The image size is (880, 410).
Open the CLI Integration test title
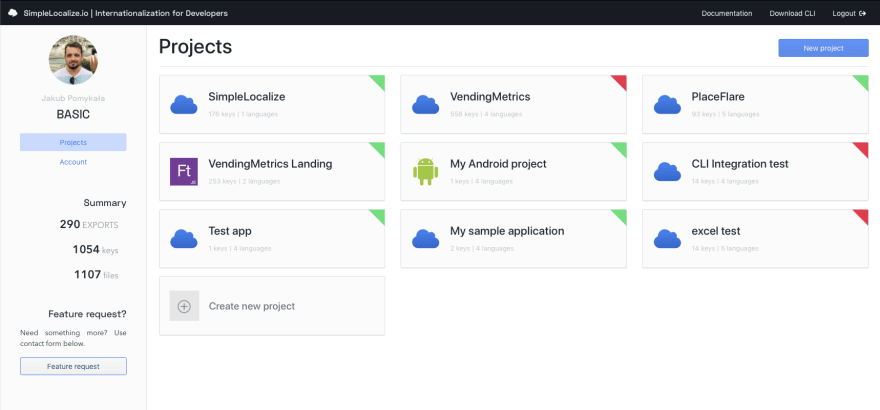pos(740,164)
